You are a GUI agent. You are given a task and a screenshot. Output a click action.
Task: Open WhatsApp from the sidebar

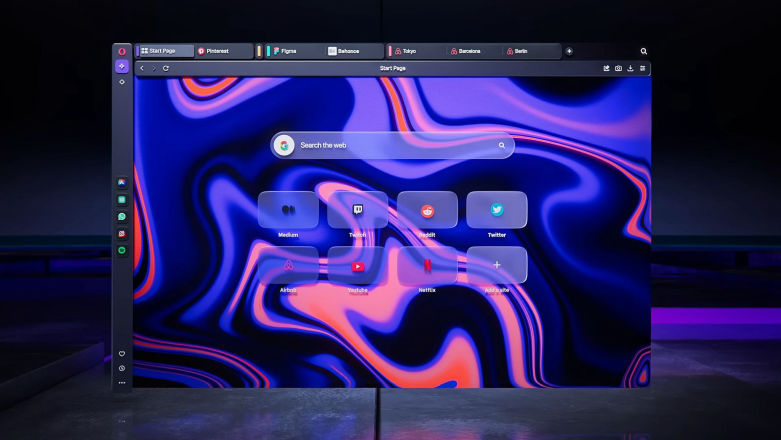(122, 216)
